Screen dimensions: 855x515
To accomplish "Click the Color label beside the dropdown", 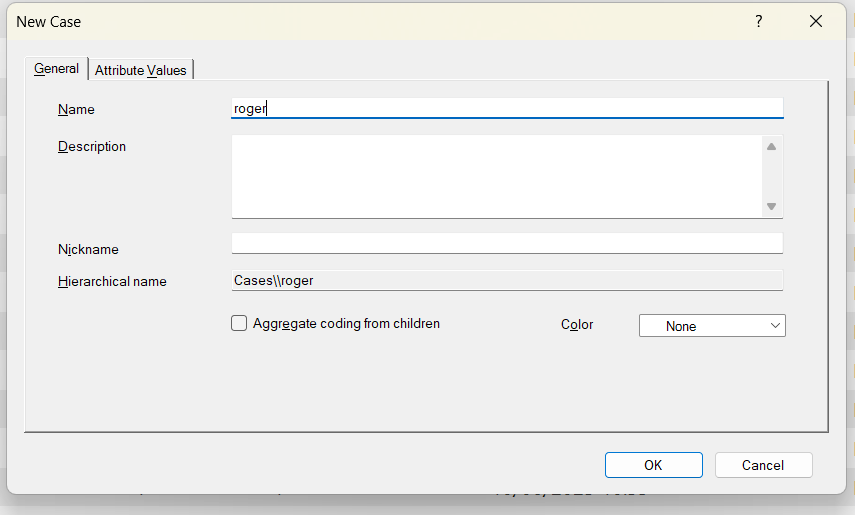I will [x=577, y=325].
